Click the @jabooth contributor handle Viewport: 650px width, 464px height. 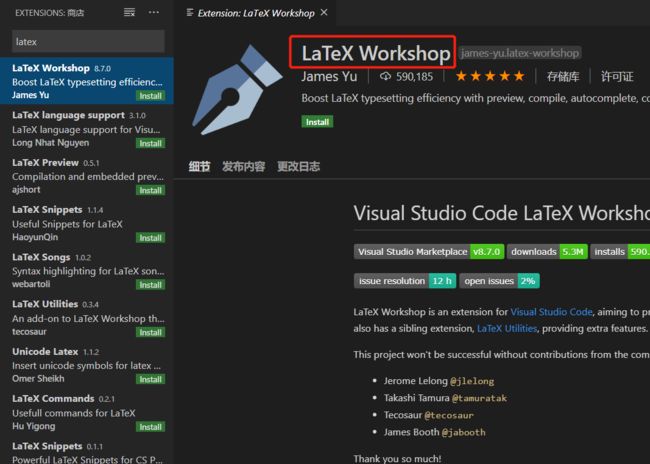(x=463, y=432)
